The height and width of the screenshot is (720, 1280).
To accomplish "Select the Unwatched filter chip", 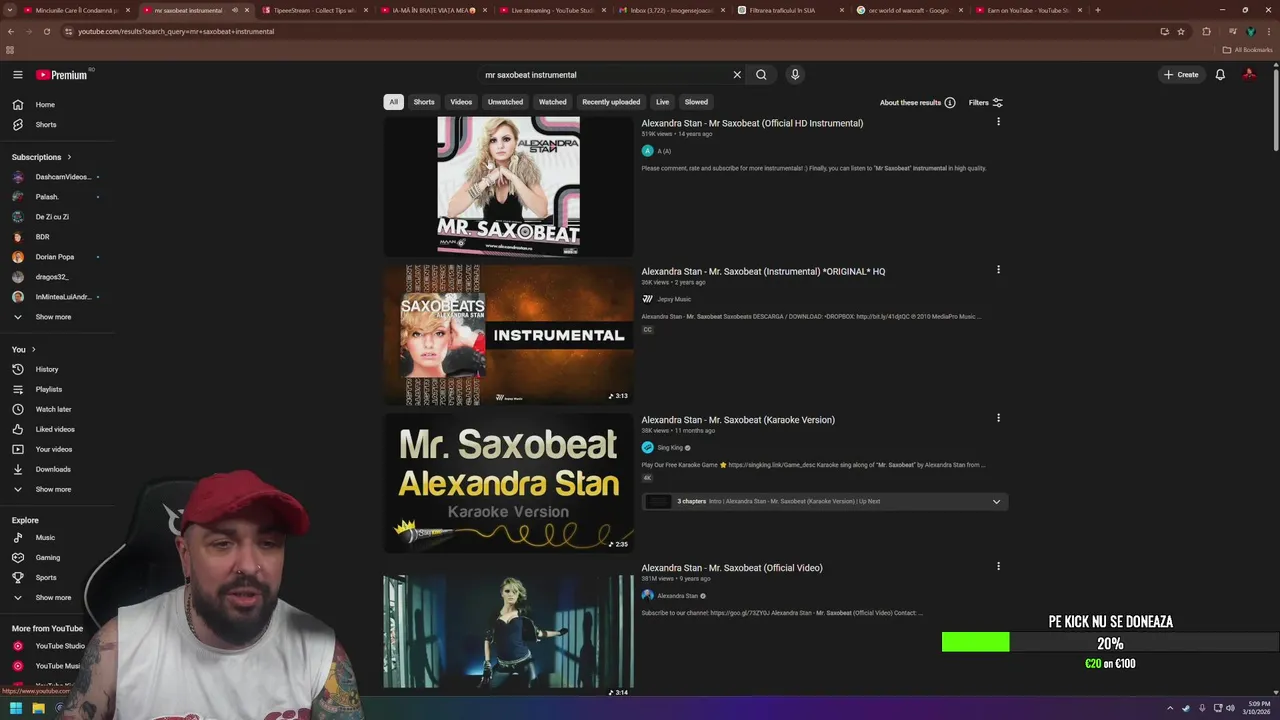I will [505, 102].
